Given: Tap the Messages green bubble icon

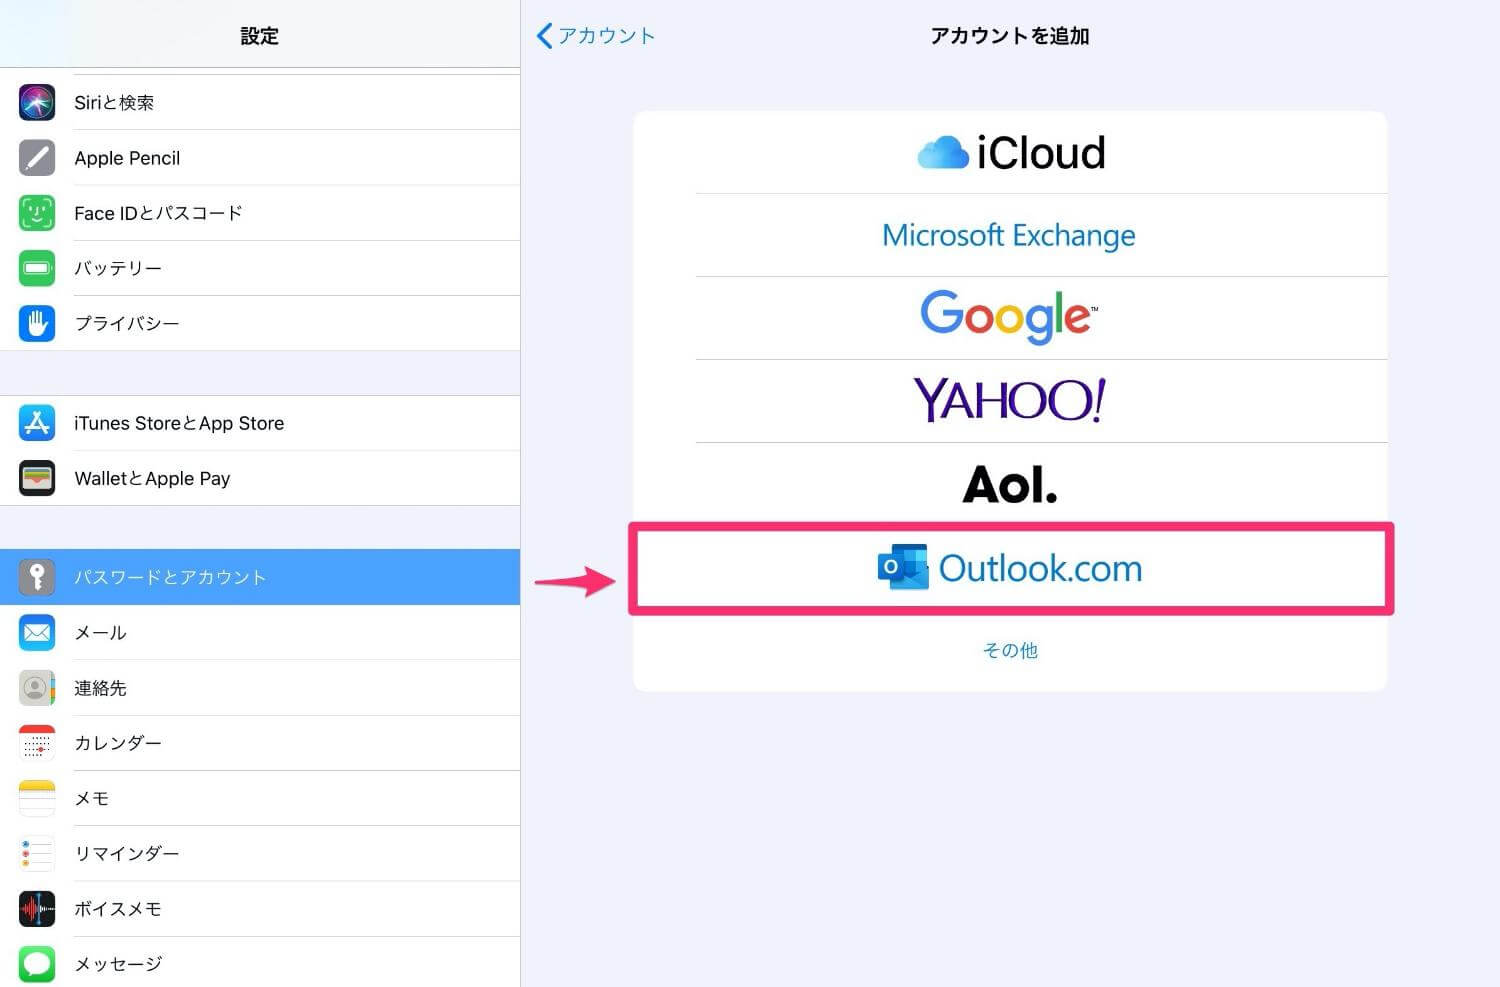Looking at the screenshot, I should (37, 964).
